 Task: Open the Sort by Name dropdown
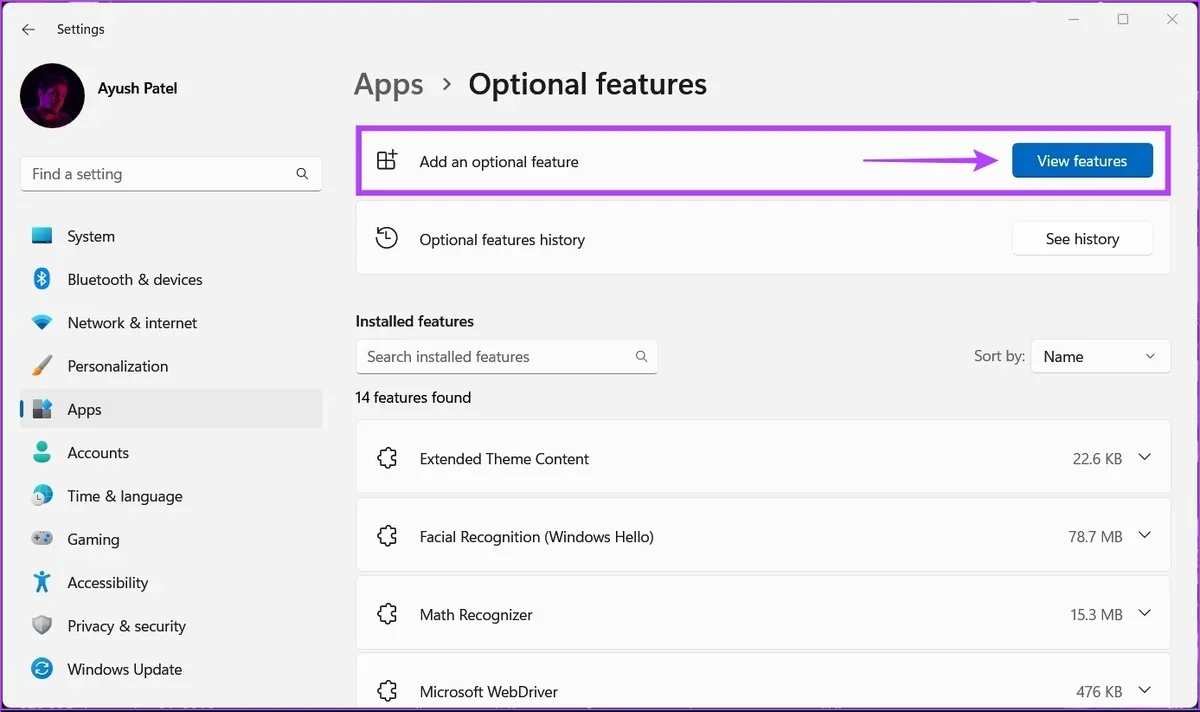[x=1100, y=357]
